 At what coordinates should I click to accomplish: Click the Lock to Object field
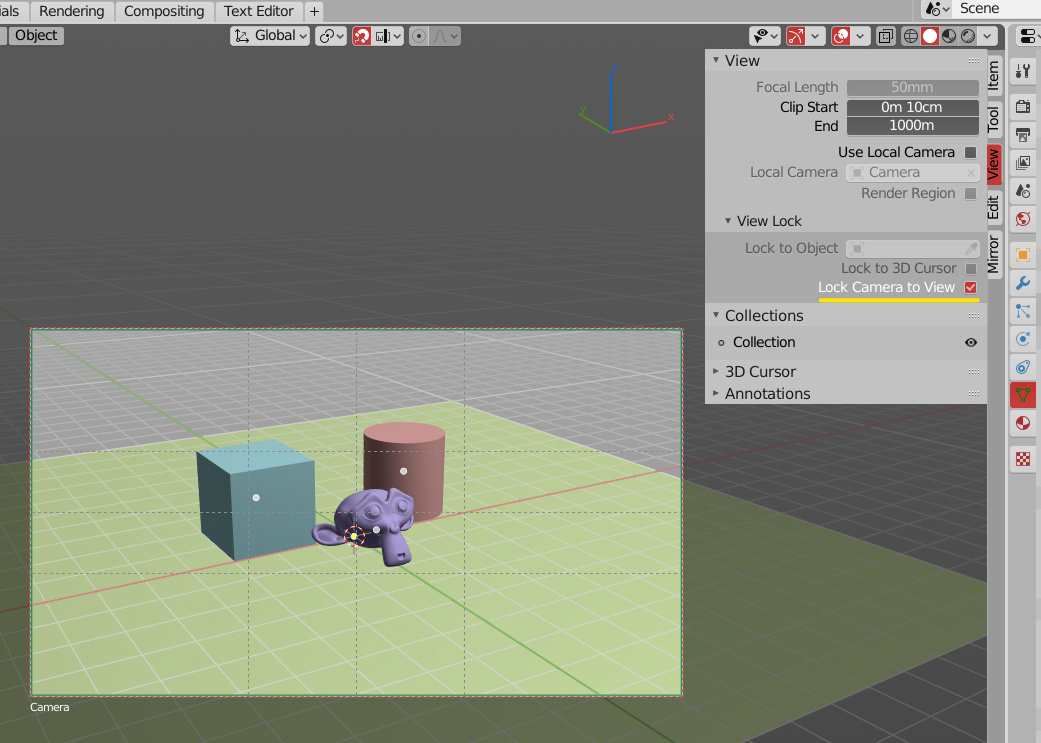tap(912, 248)
